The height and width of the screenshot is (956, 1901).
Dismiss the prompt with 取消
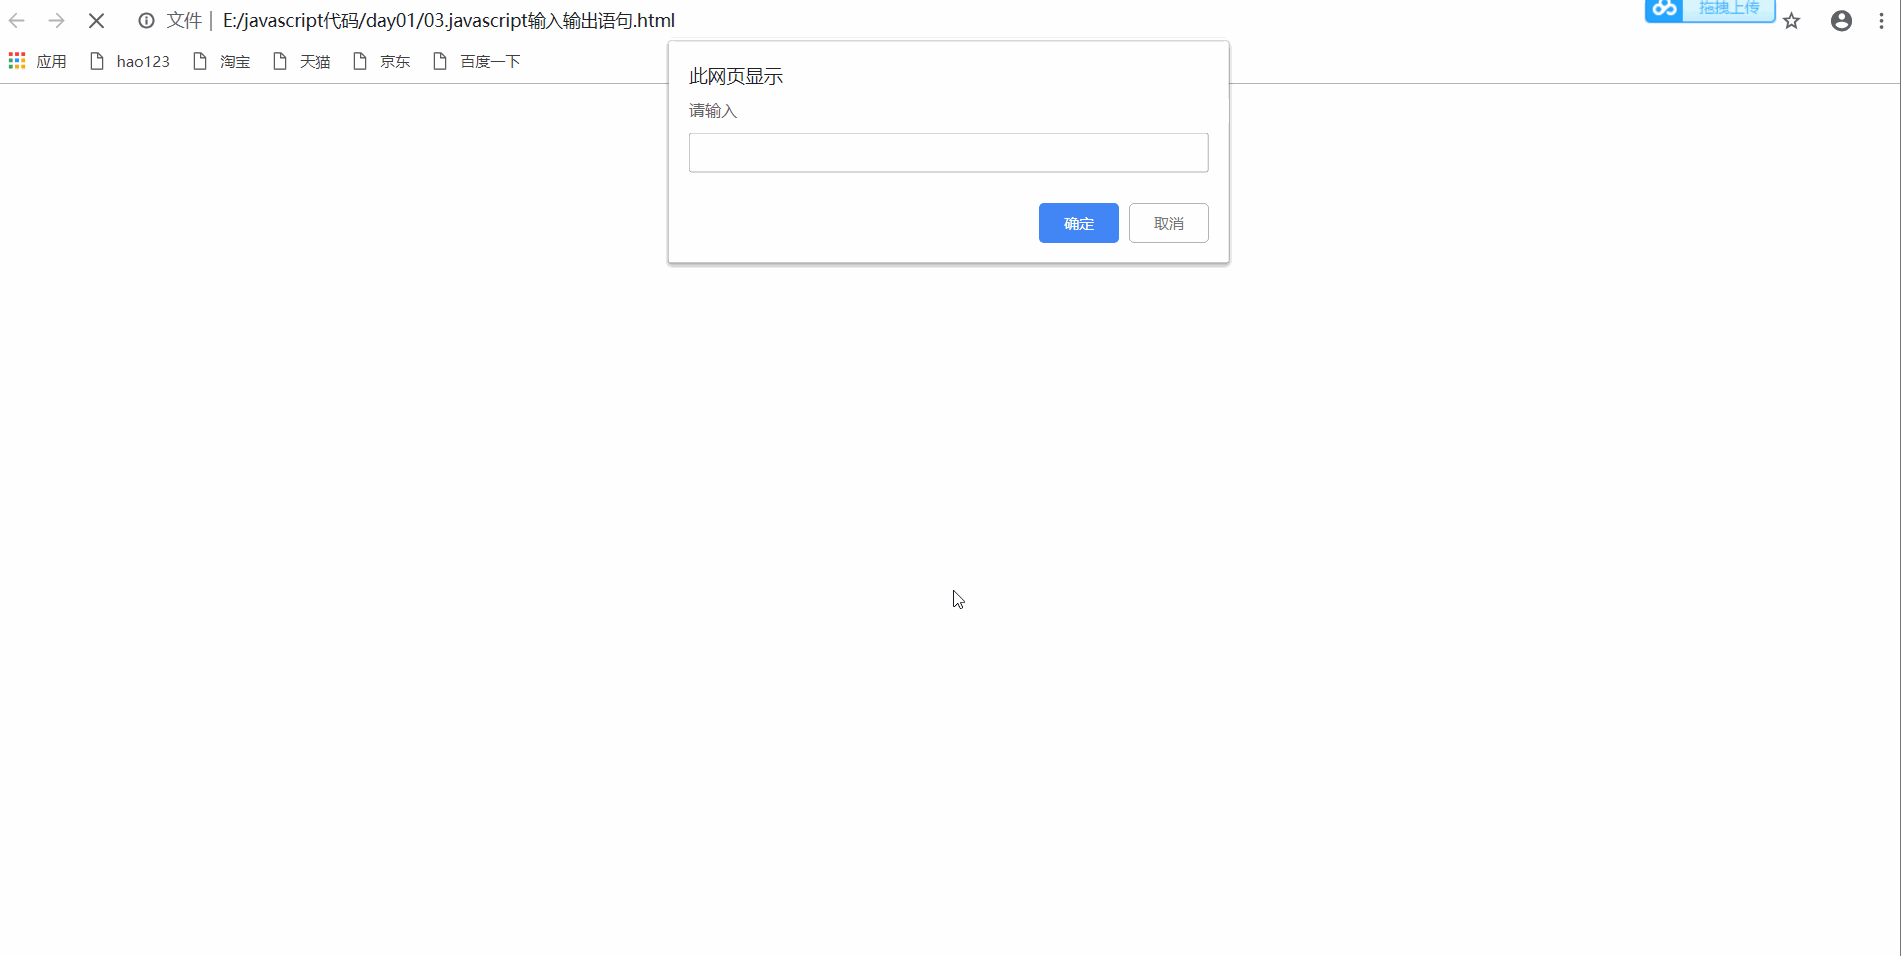click(x=1168, y=223)
